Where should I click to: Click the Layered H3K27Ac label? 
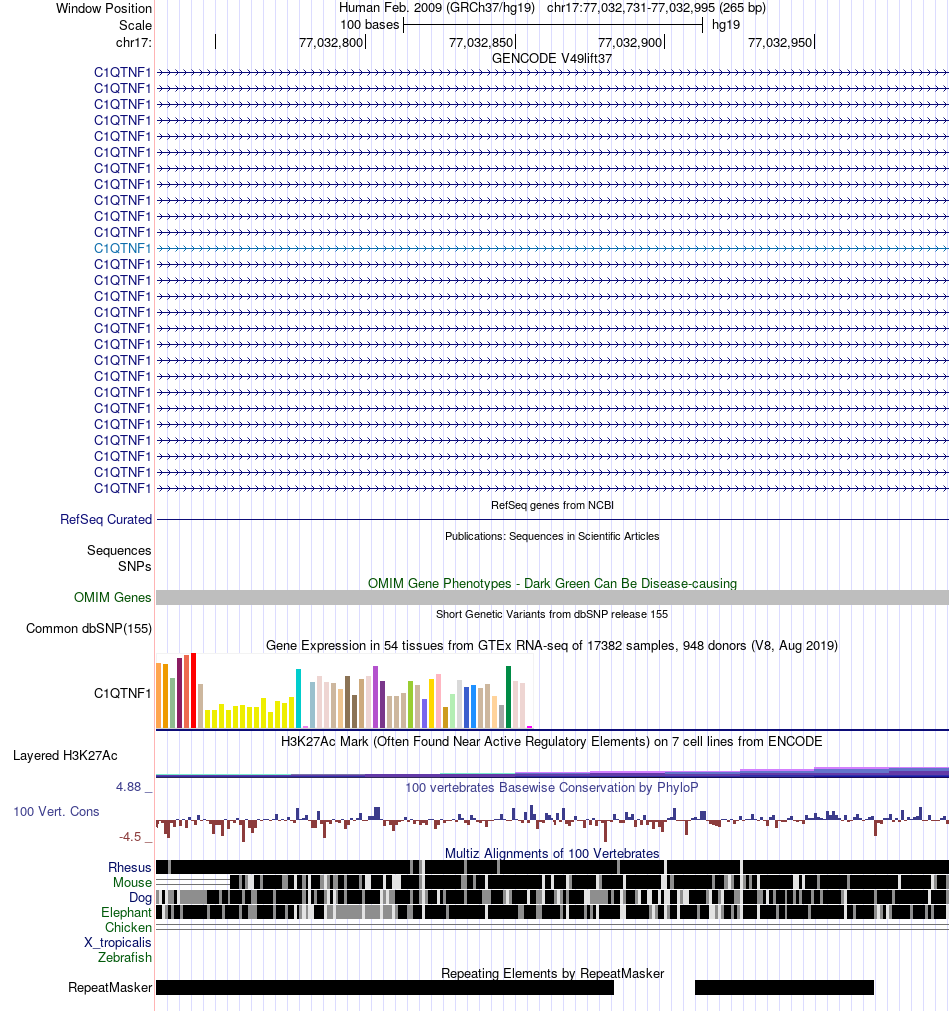65,755
